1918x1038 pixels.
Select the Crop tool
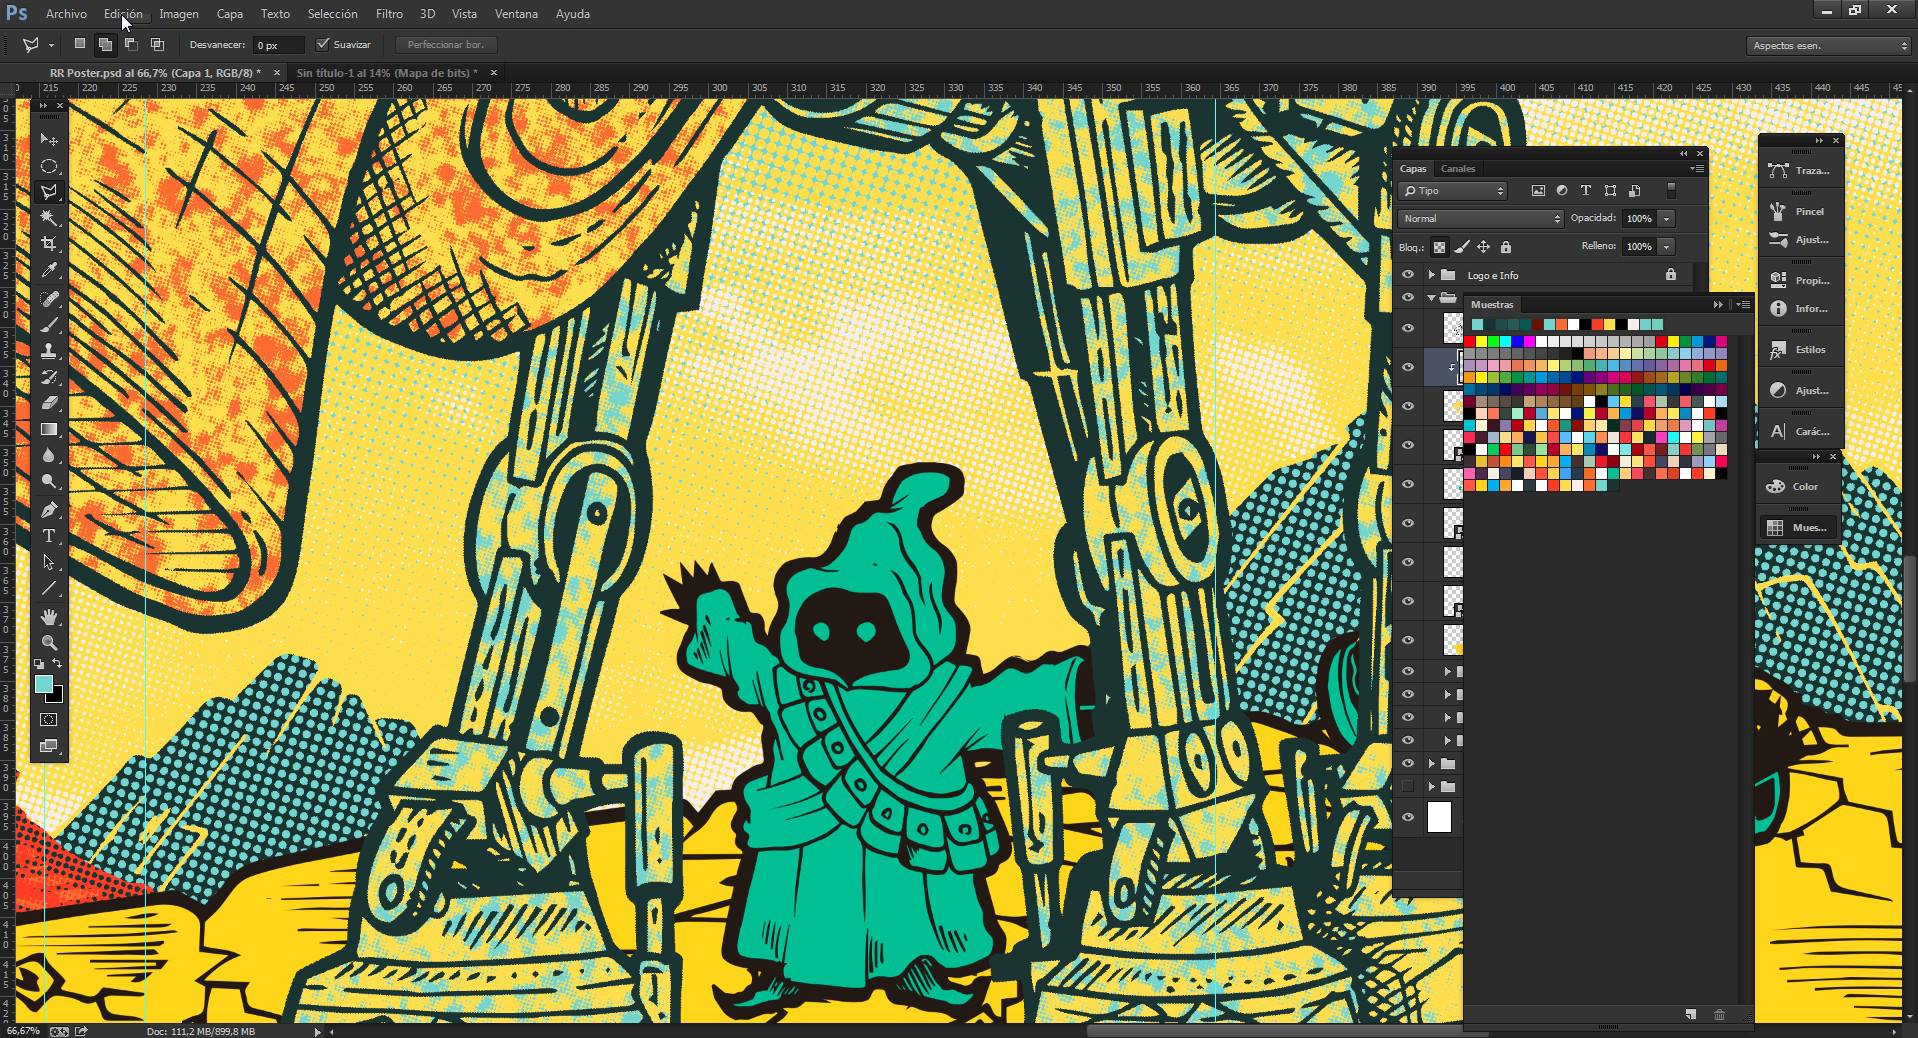click(x=49, y=244)
